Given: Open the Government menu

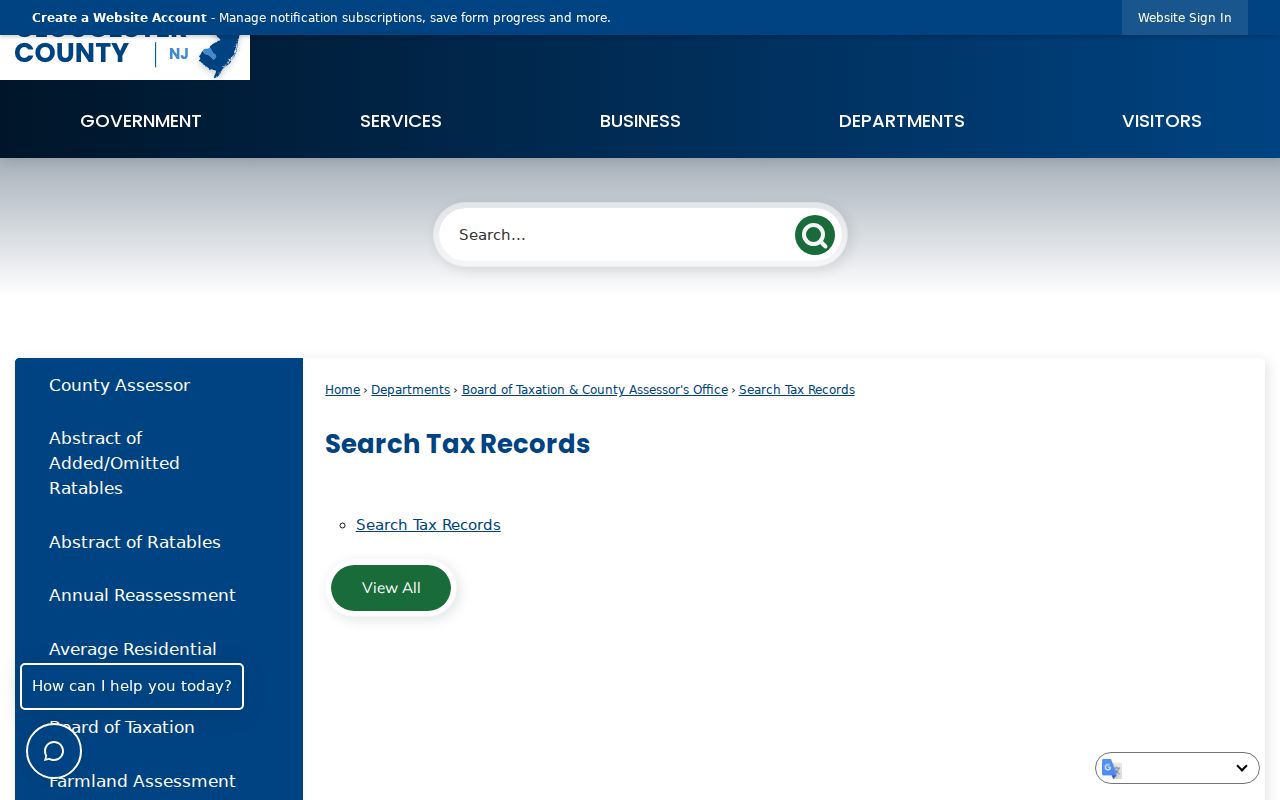Looking at the screenshot, I should click(141, 121).
